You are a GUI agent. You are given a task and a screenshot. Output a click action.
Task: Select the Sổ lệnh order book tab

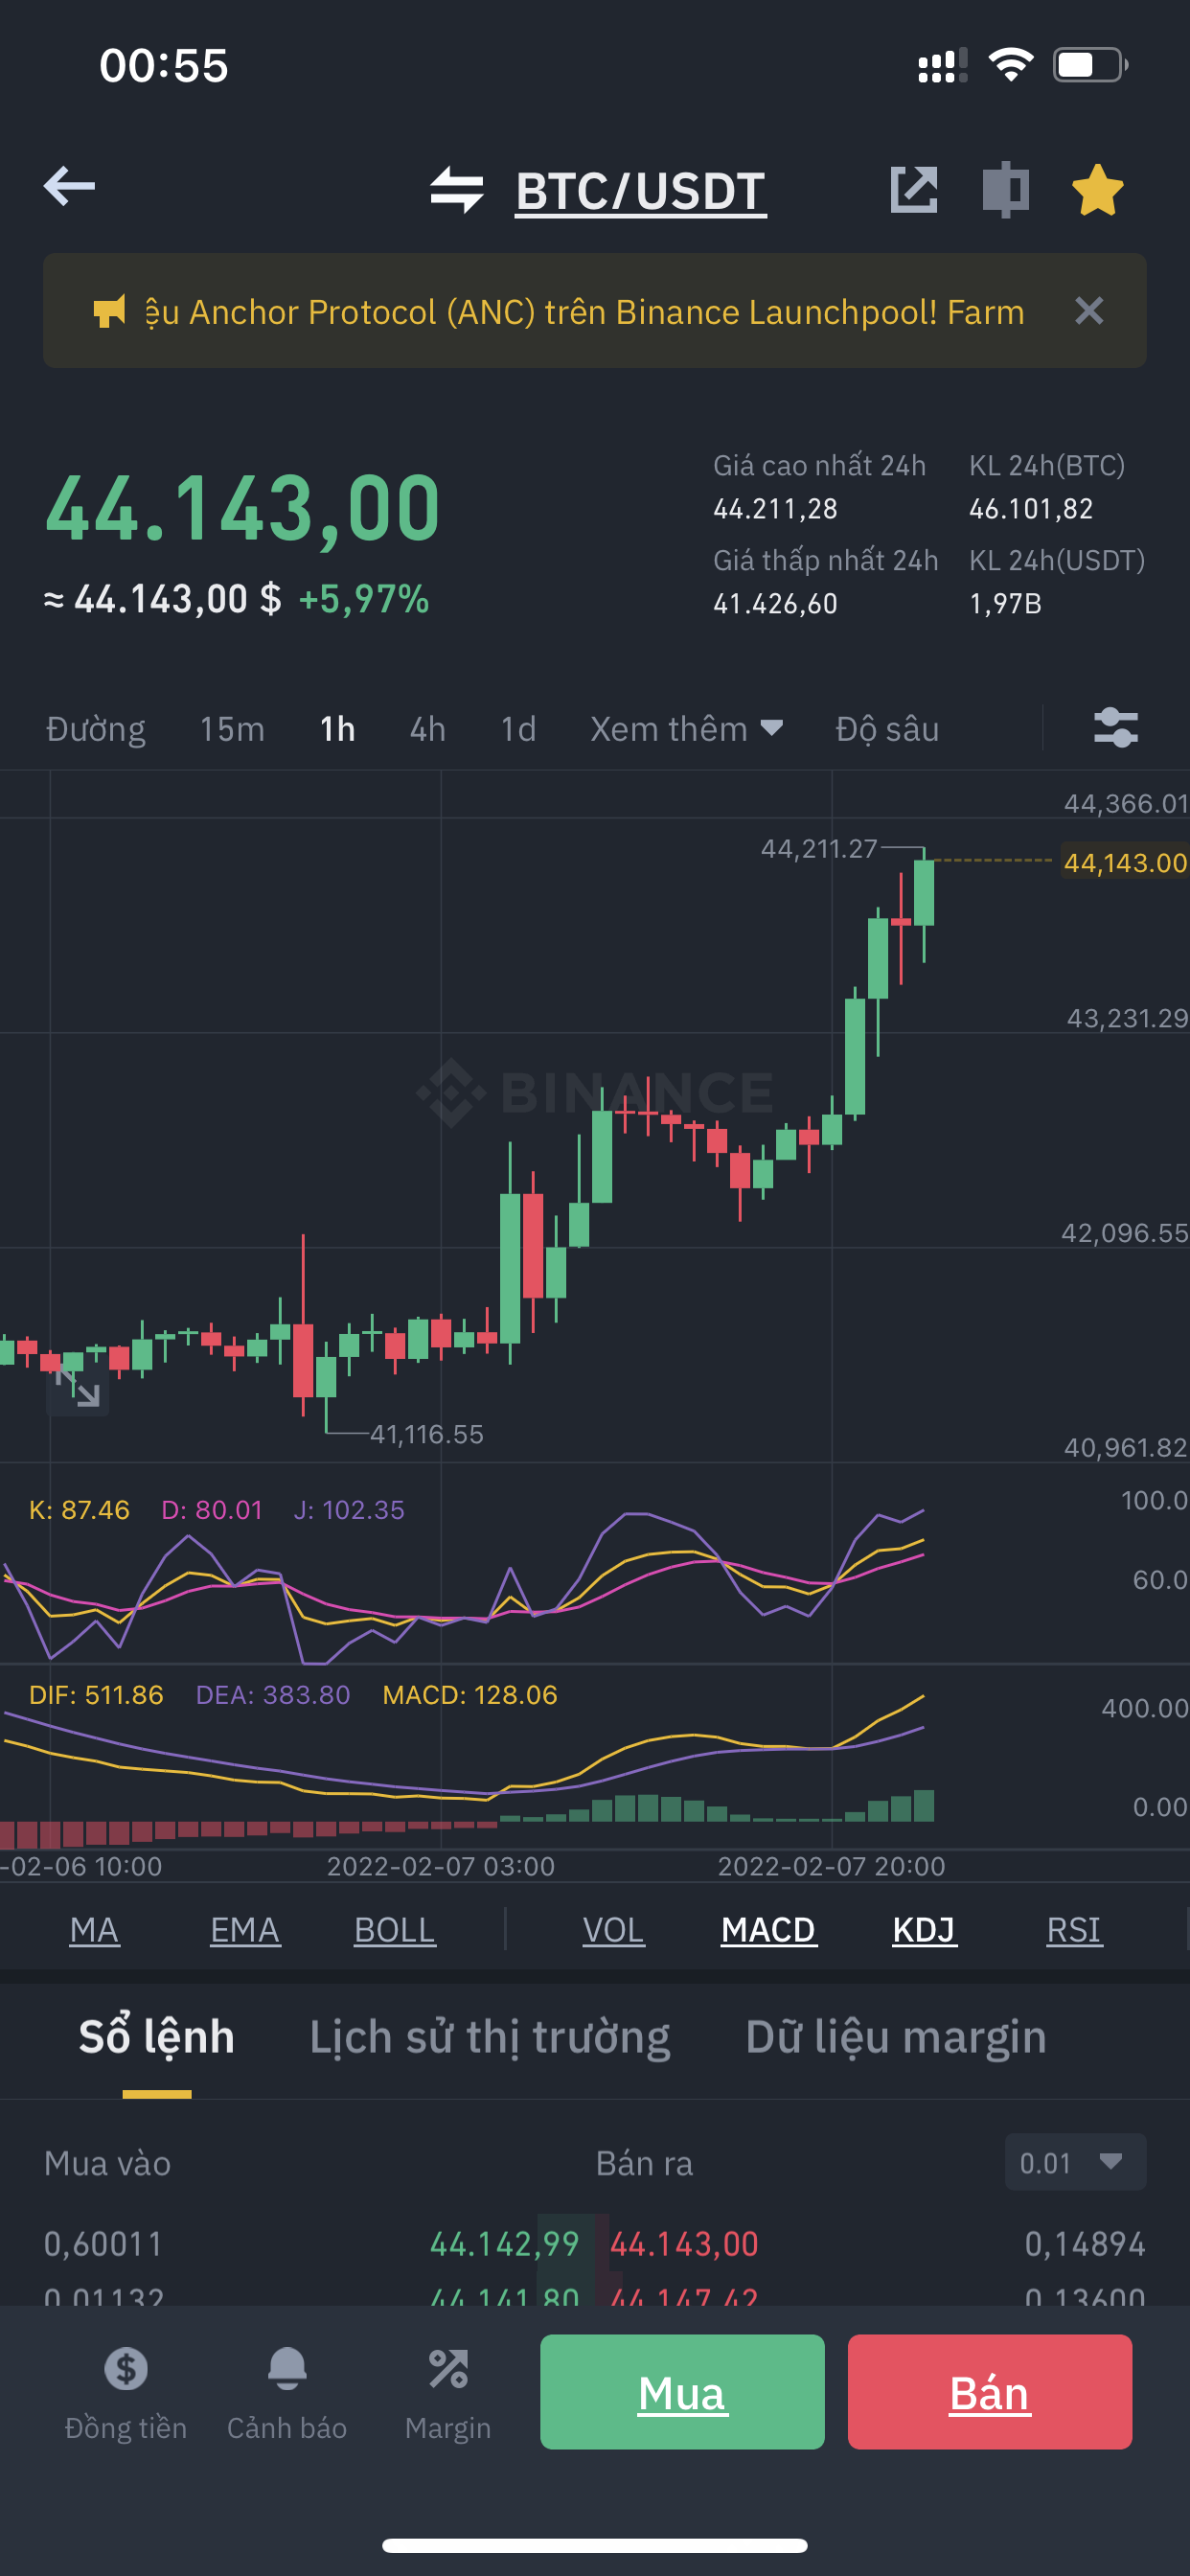click(157, 2037)
